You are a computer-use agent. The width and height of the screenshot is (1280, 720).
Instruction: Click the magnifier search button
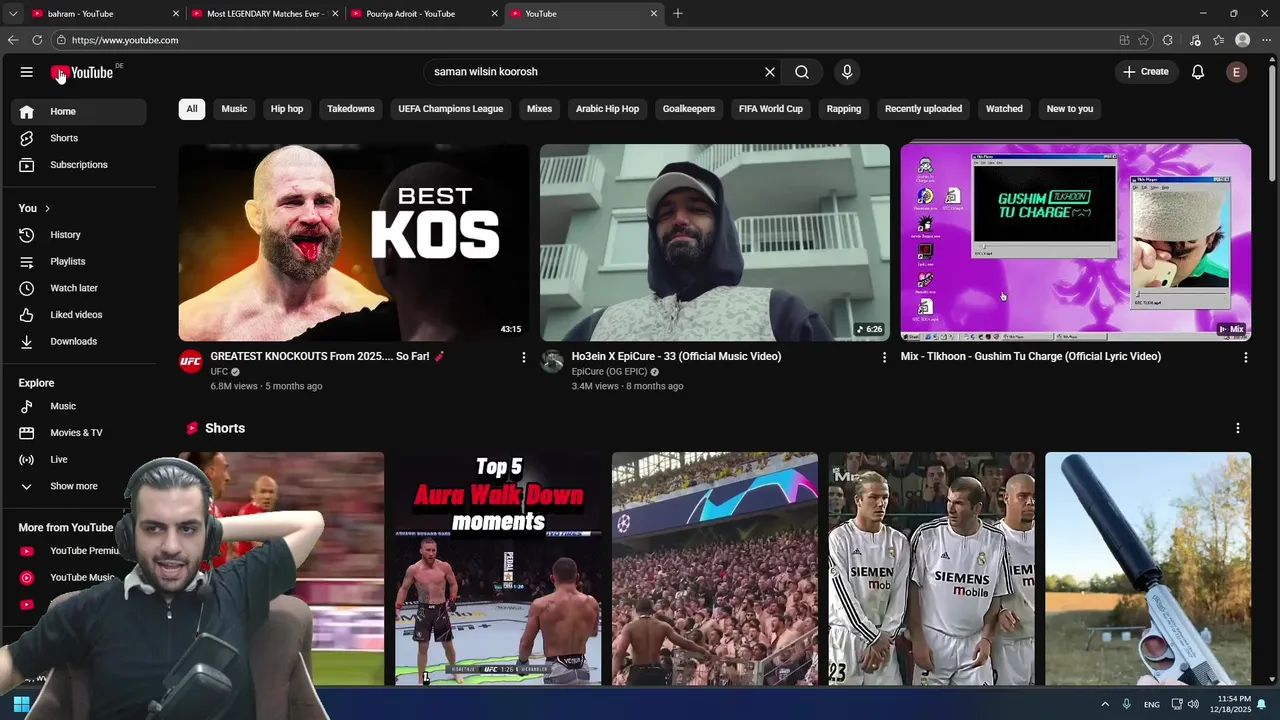click(x=802, y=72)
